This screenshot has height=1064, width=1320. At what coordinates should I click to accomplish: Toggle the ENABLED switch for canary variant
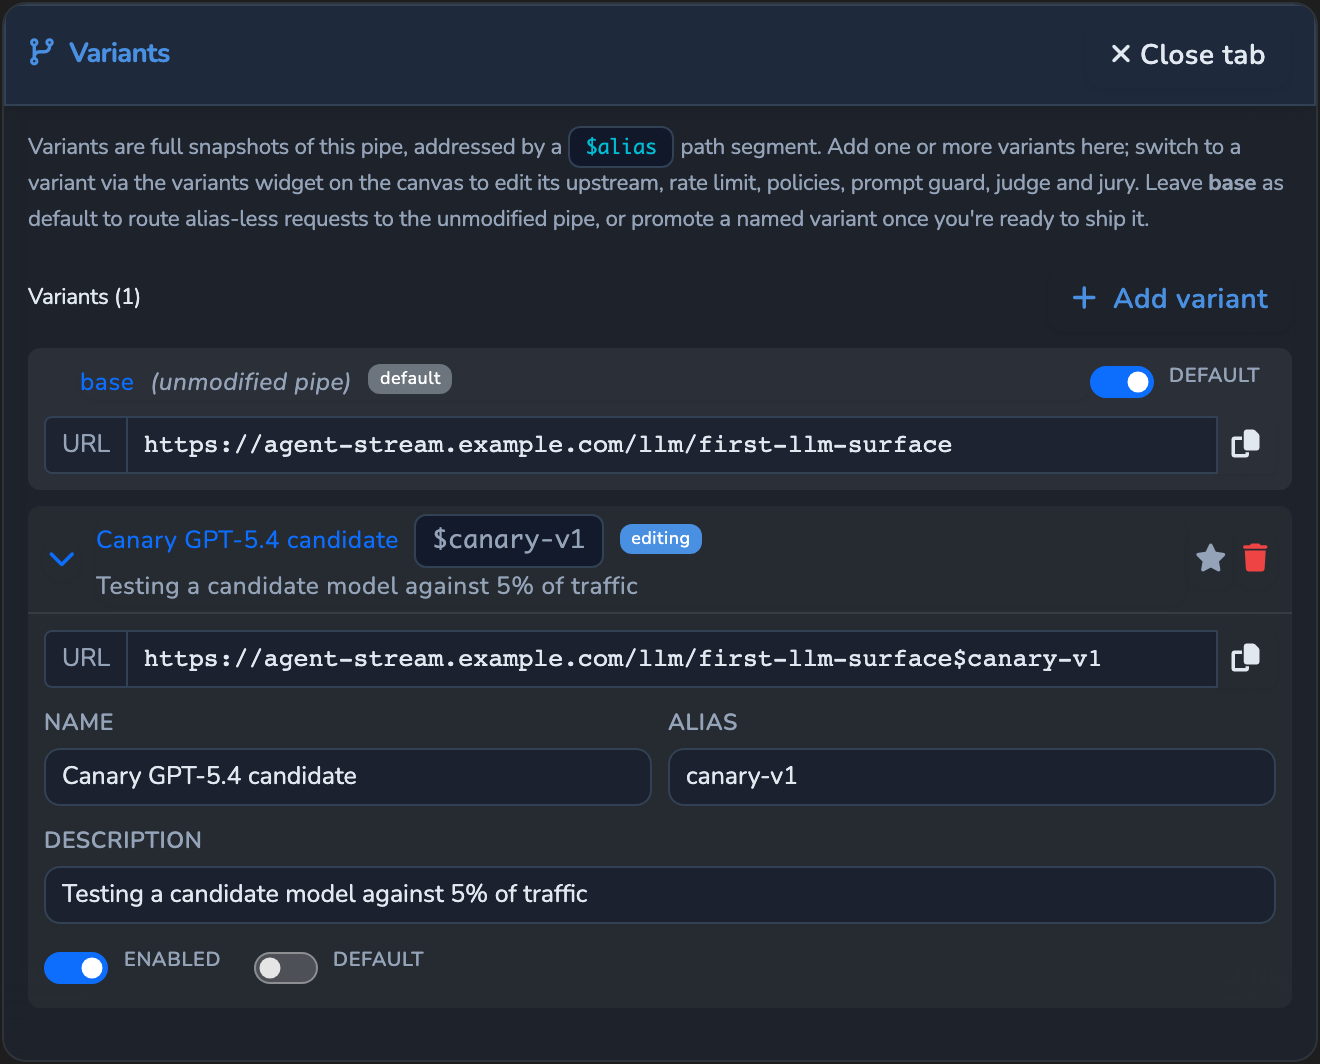tap(76, 967)
